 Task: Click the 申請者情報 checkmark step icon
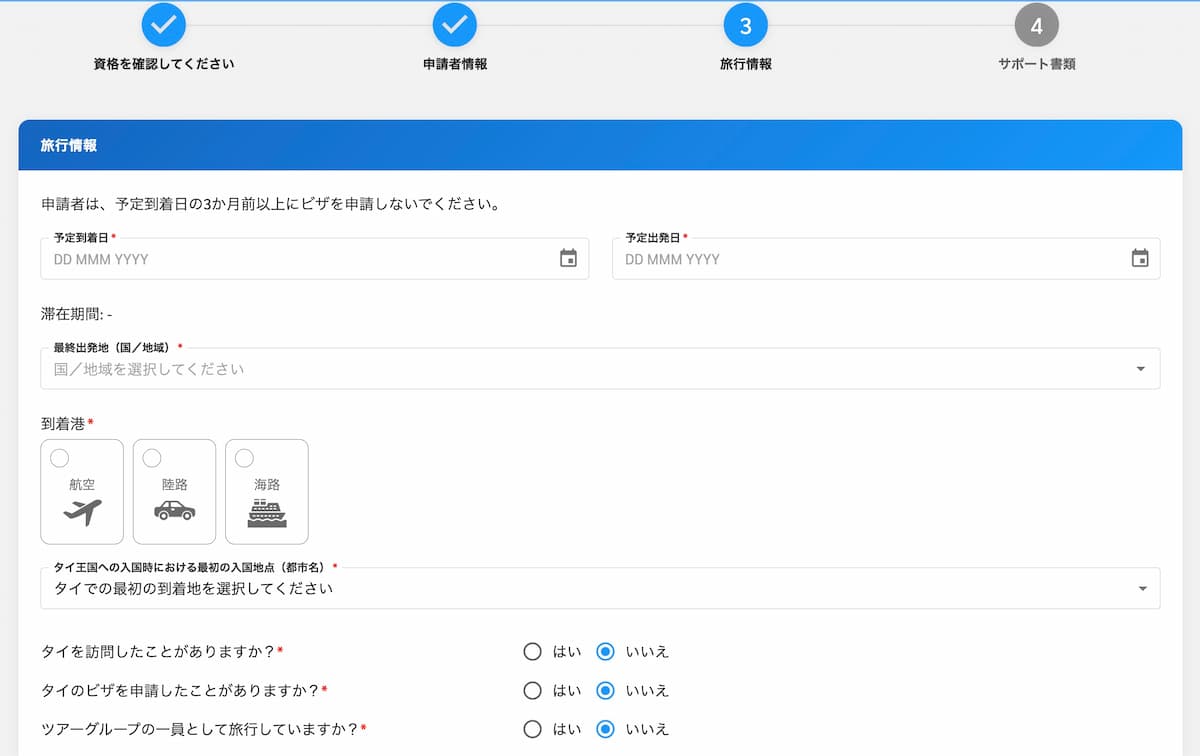tap(454, 25)
